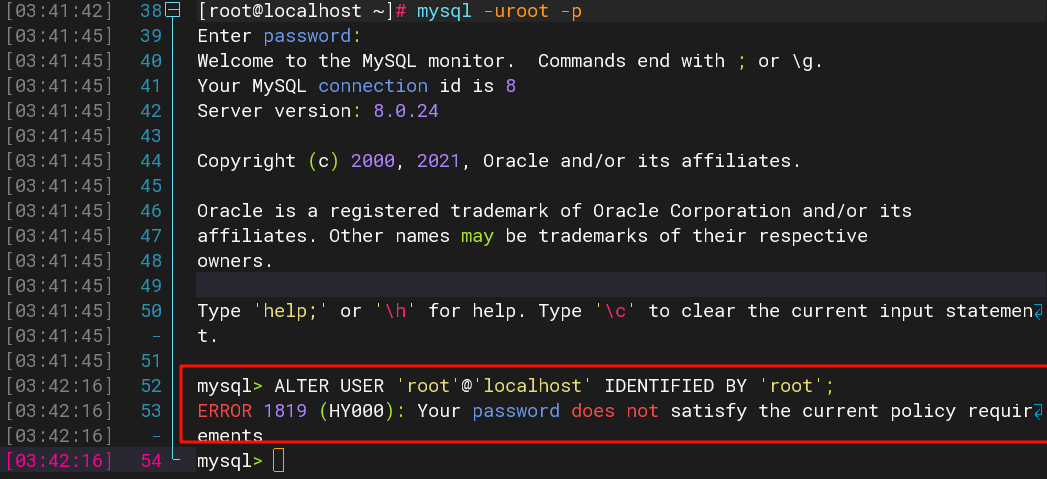Click line number 44
The height and width of the screenshot is (479, 1047).
(152, 161)
